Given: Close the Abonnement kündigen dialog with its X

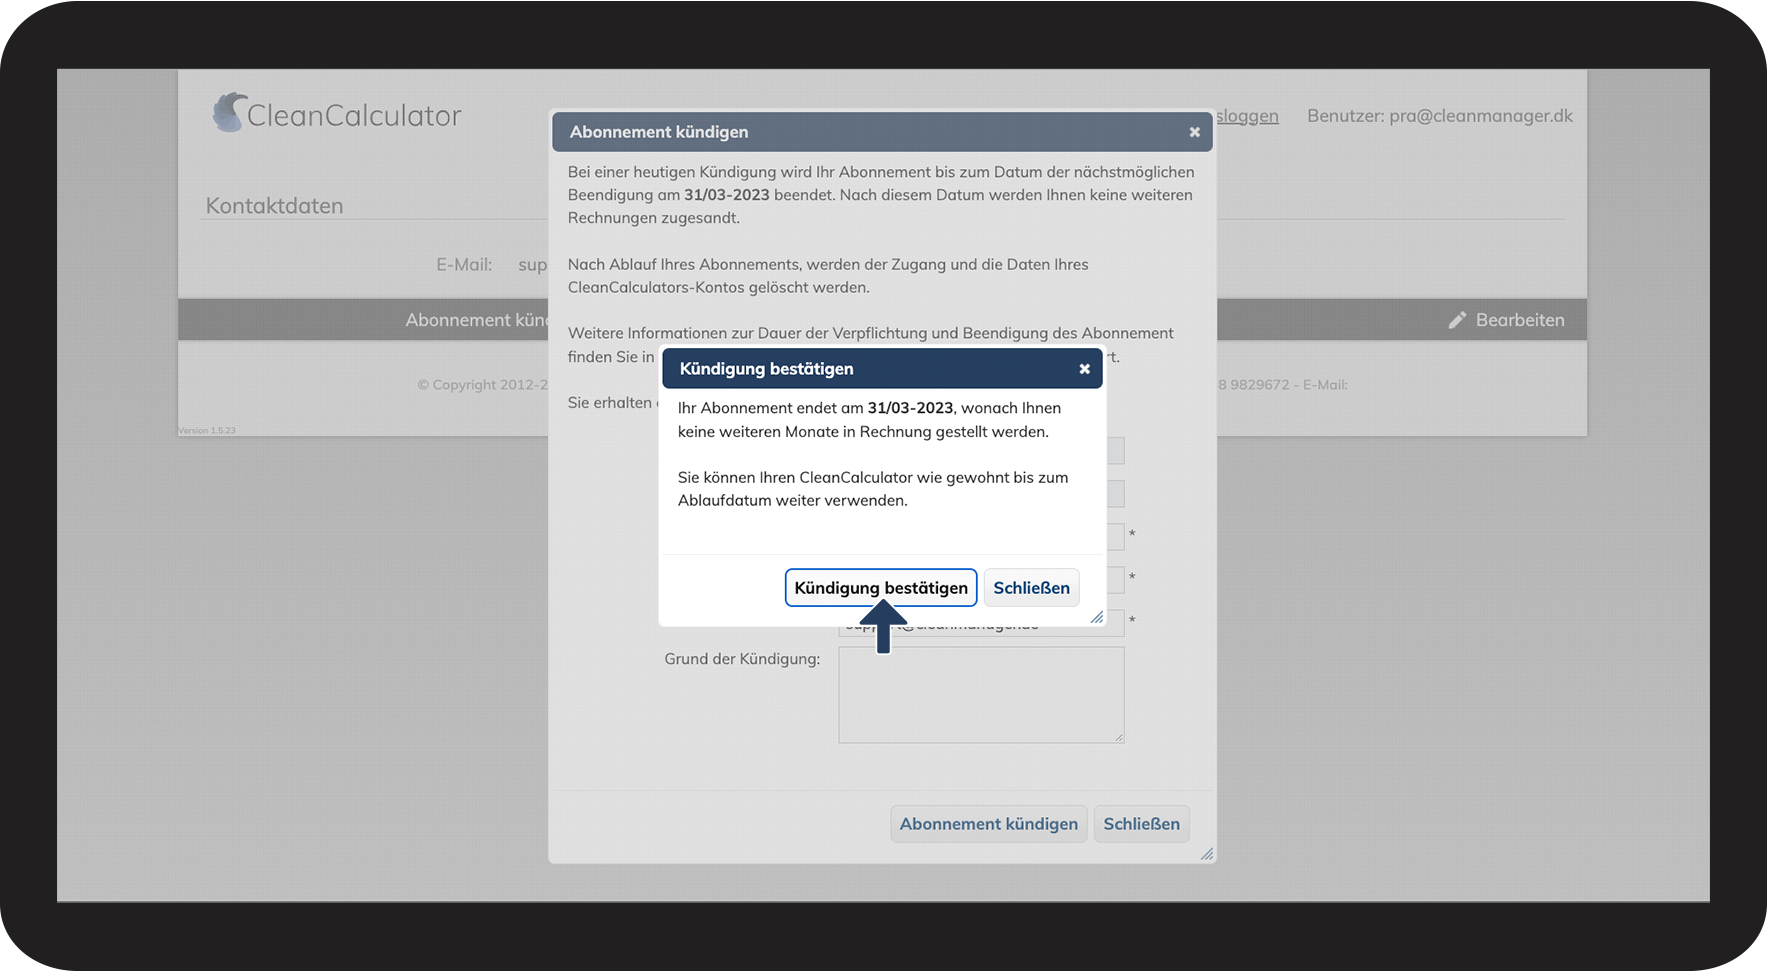Looking at the screenshot, I should (x=1194, y=132).
